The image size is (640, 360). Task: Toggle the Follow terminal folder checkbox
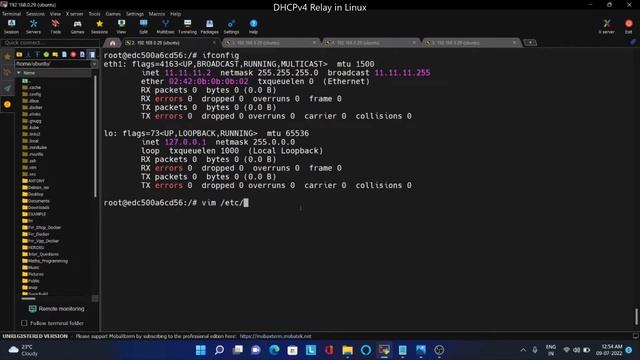[x=24, y=323]
